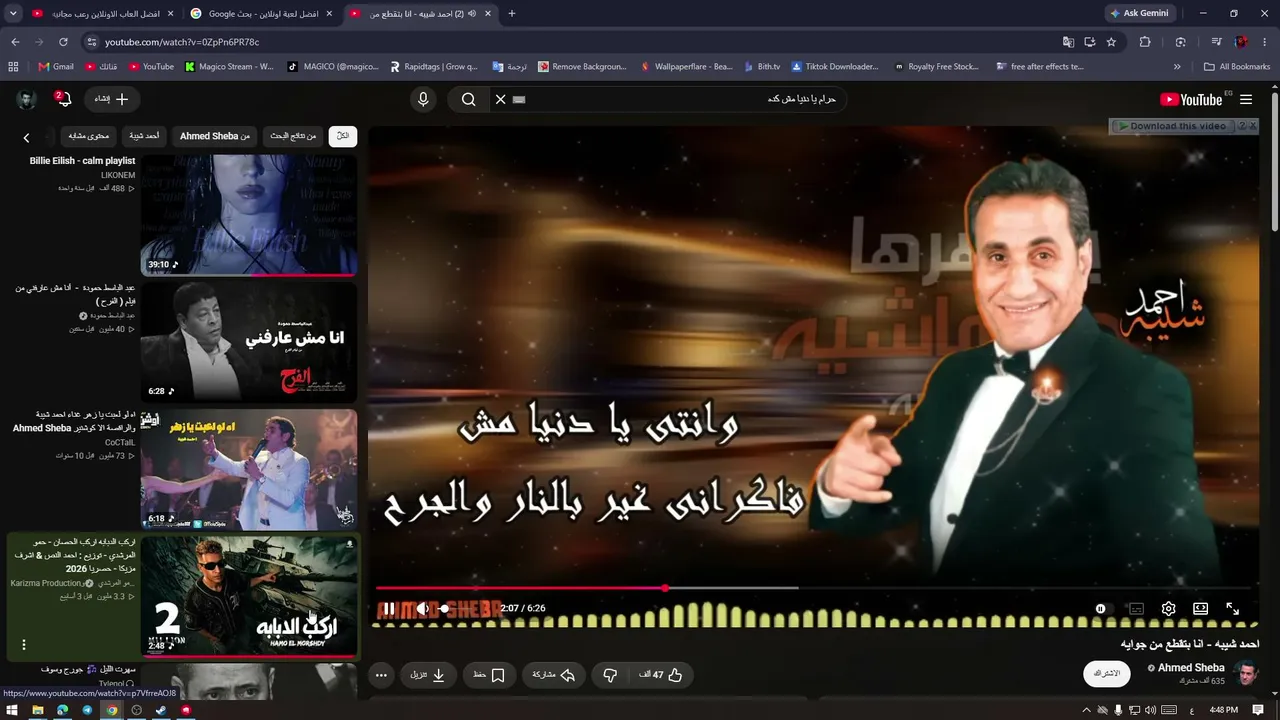1280x720 pixels.
Task: Like the video with thumbs-up button
Action: click(661, 675)
